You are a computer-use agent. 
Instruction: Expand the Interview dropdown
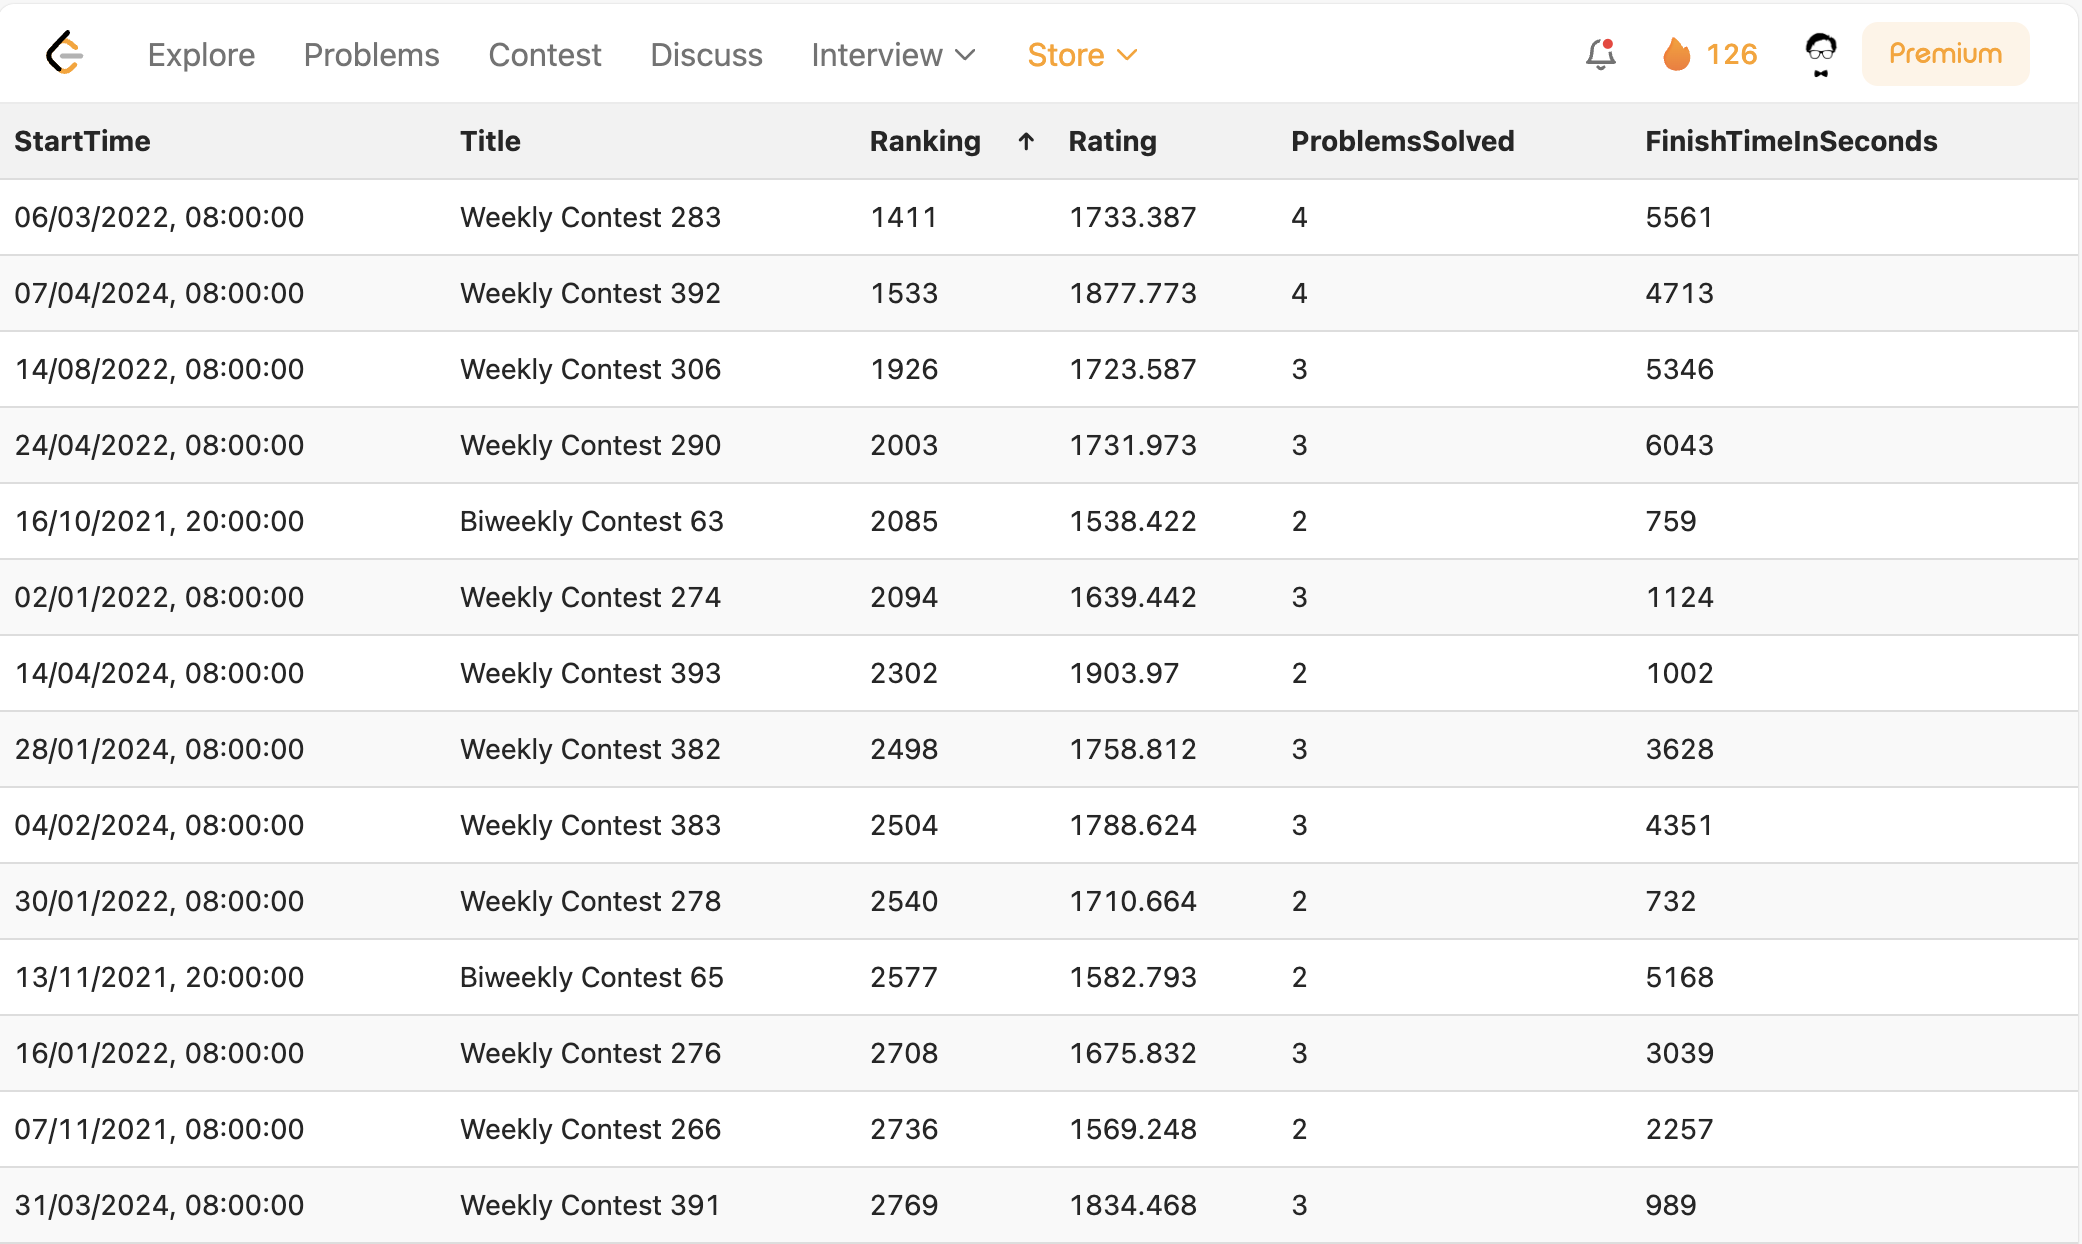coord(893,55)
